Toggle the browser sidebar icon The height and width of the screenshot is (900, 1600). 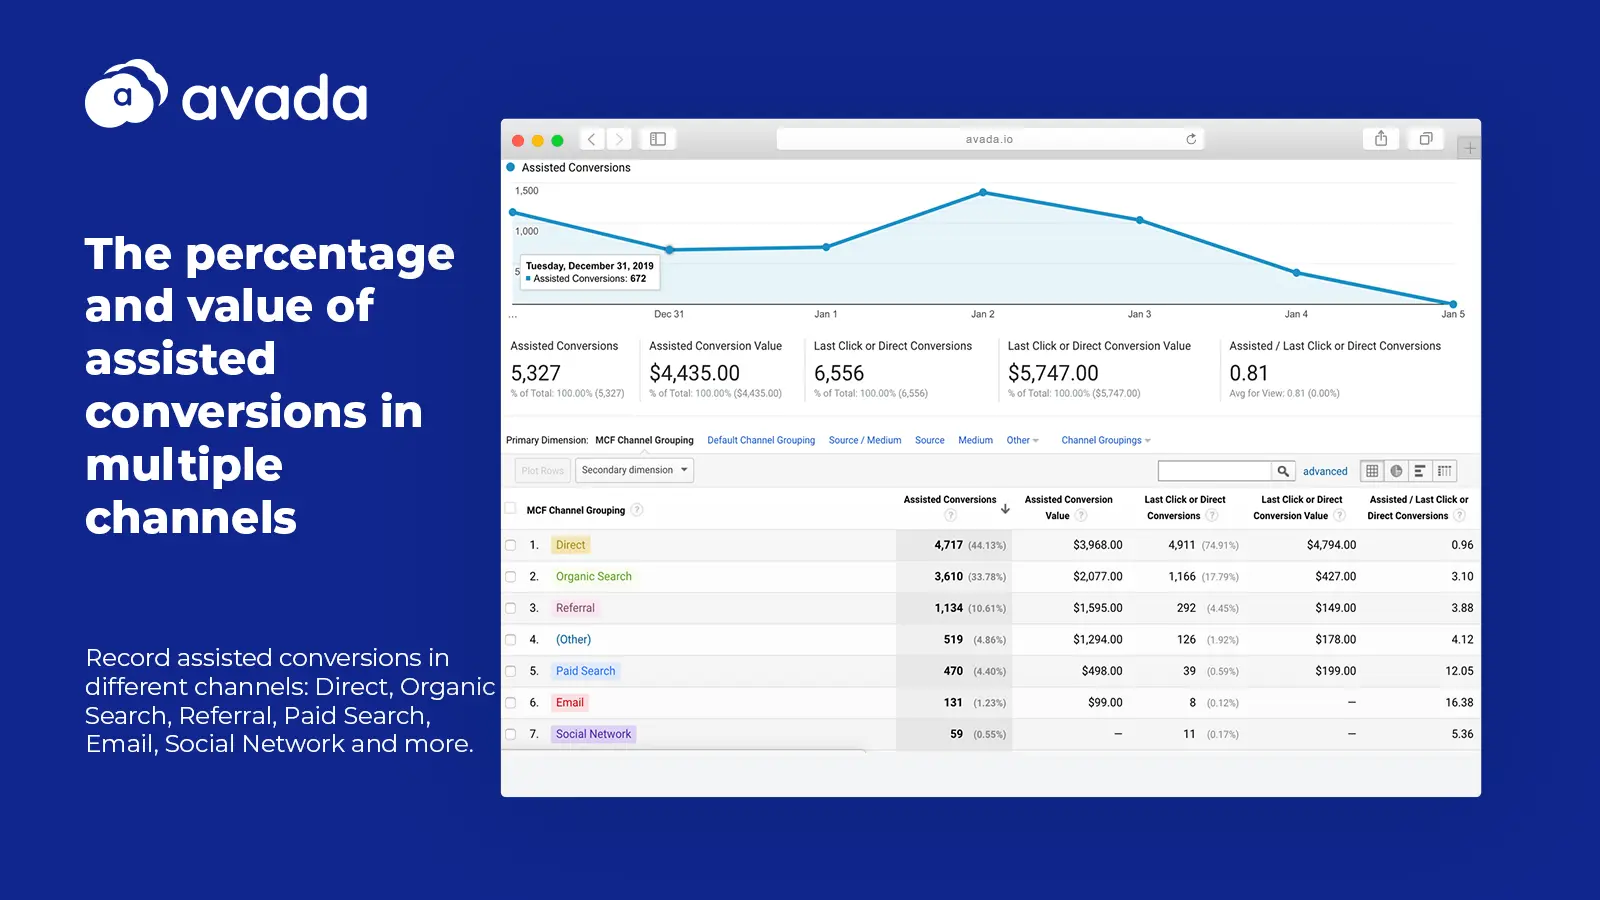(658, 139)
